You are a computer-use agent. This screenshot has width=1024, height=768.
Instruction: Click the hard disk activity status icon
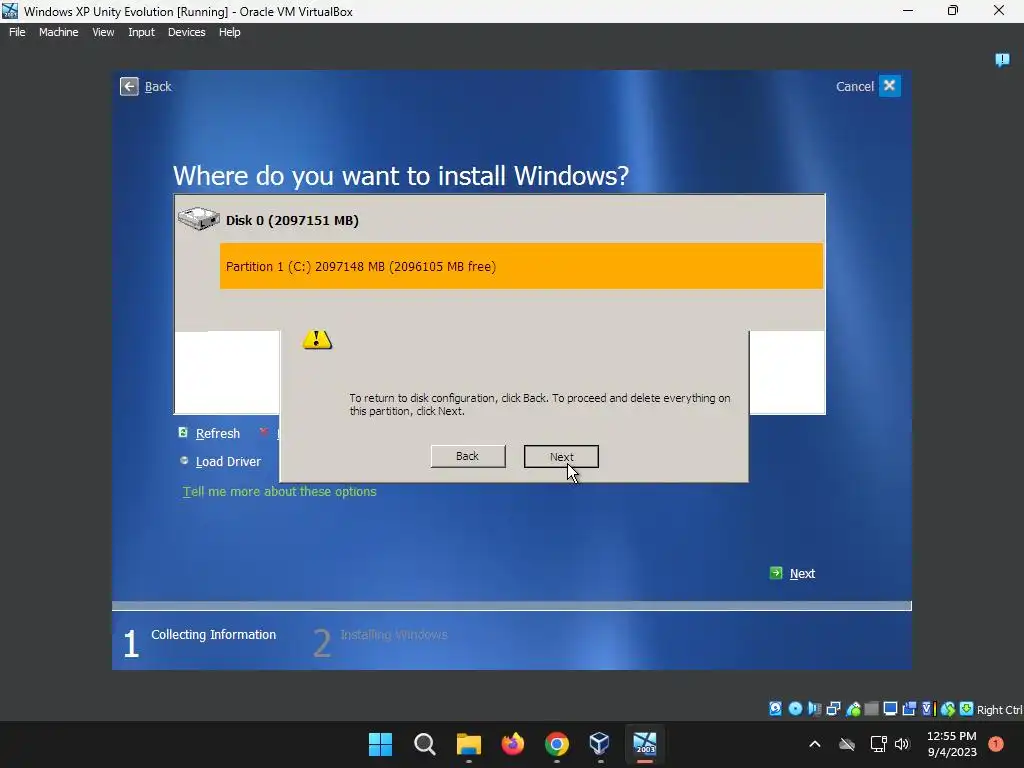point(775,709)
